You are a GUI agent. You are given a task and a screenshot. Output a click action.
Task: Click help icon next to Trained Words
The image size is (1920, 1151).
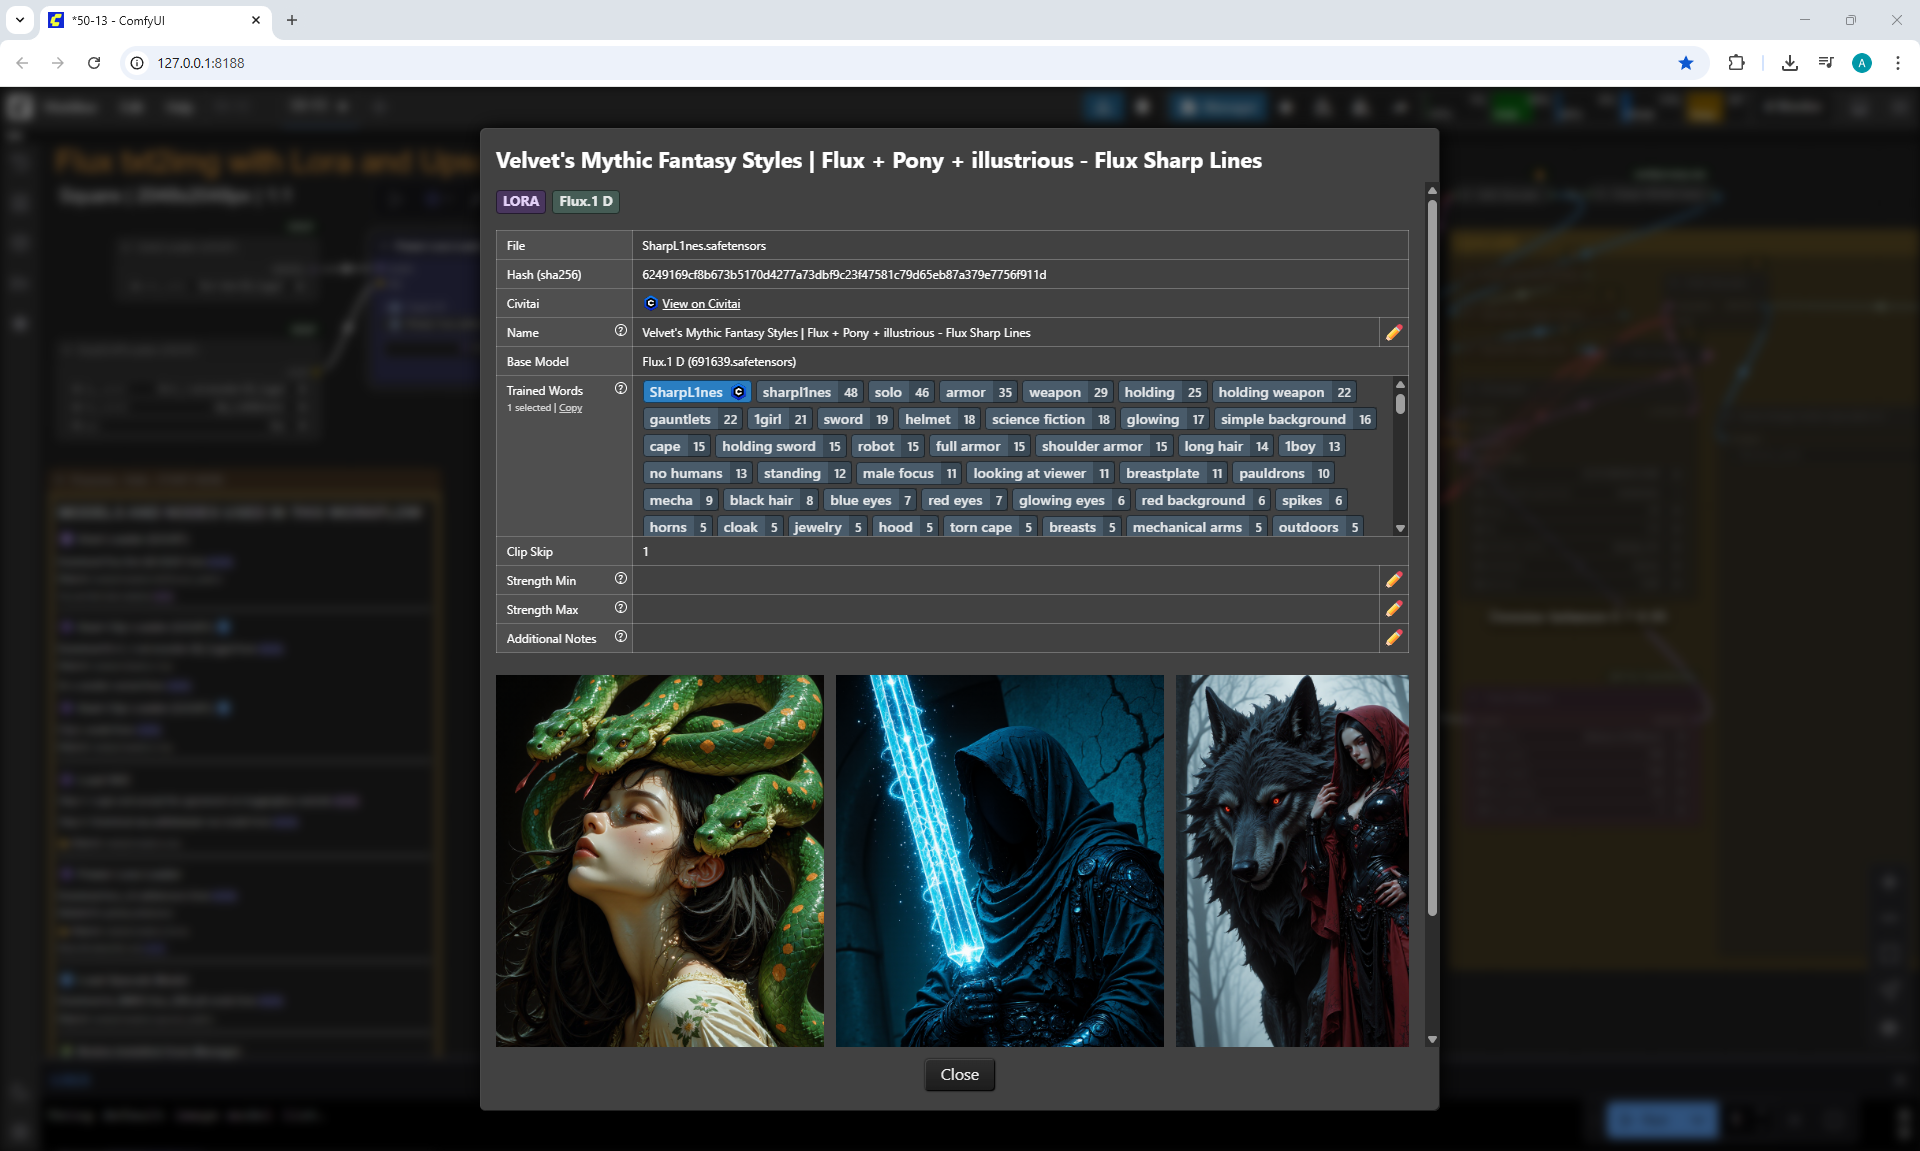pos(620,389)
